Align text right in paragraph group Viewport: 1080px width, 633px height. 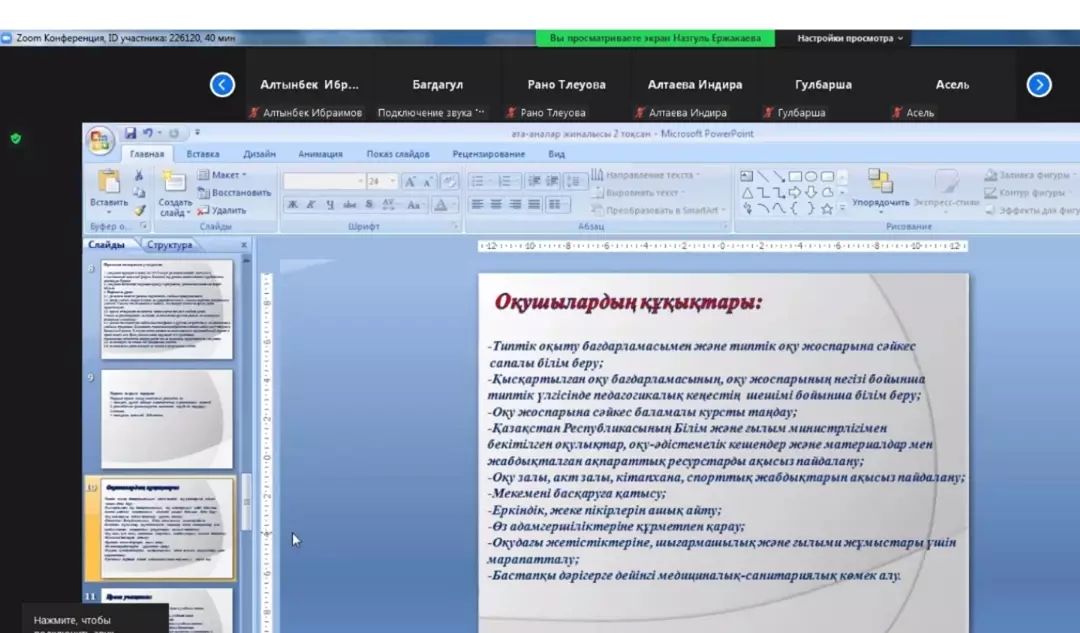pos(515,205)
